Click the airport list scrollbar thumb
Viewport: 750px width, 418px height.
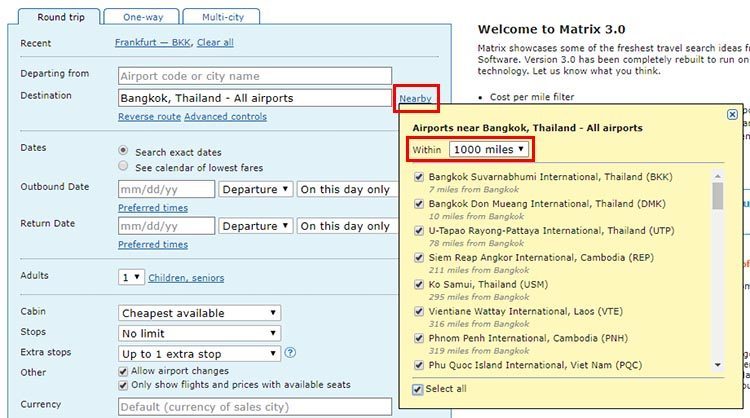click(x=717, y=196)
